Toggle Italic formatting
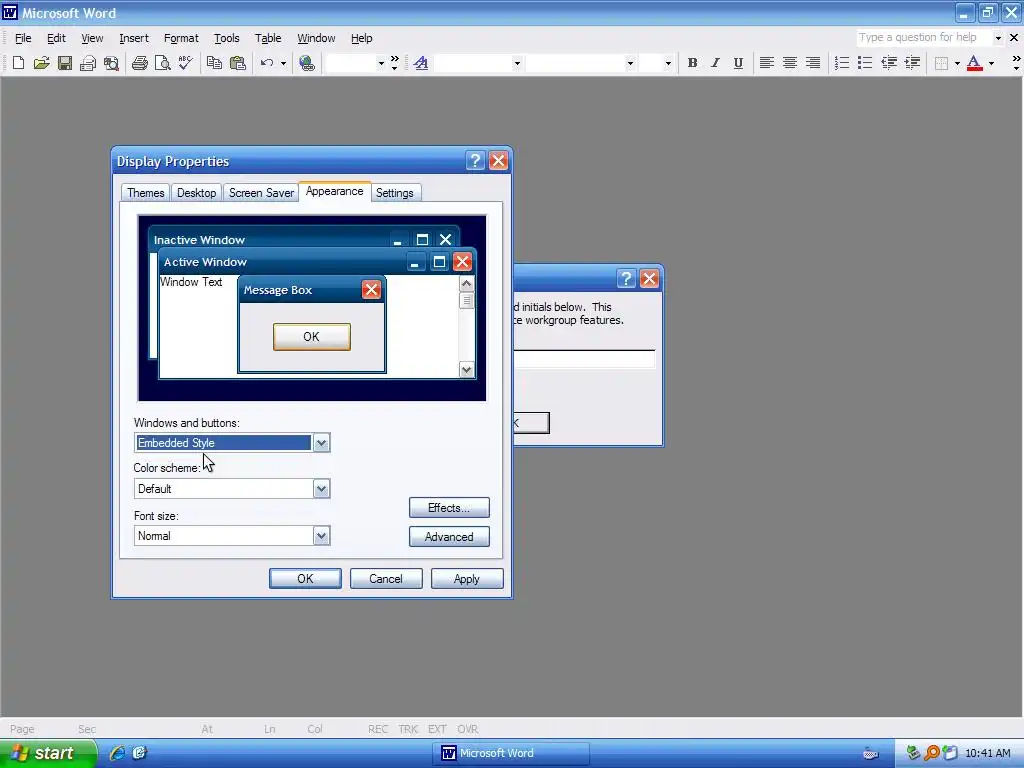 (715, 63)
